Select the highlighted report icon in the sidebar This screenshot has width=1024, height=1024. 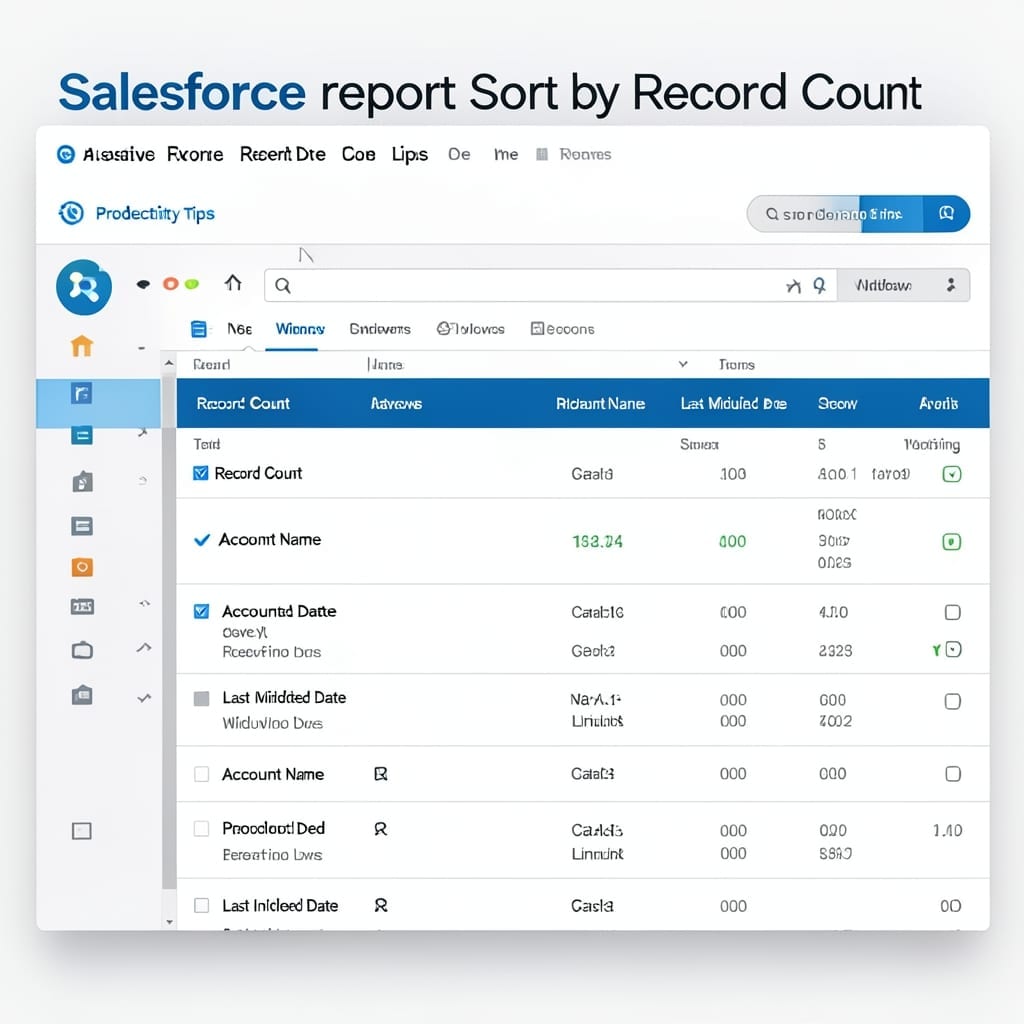pos(82,394)
